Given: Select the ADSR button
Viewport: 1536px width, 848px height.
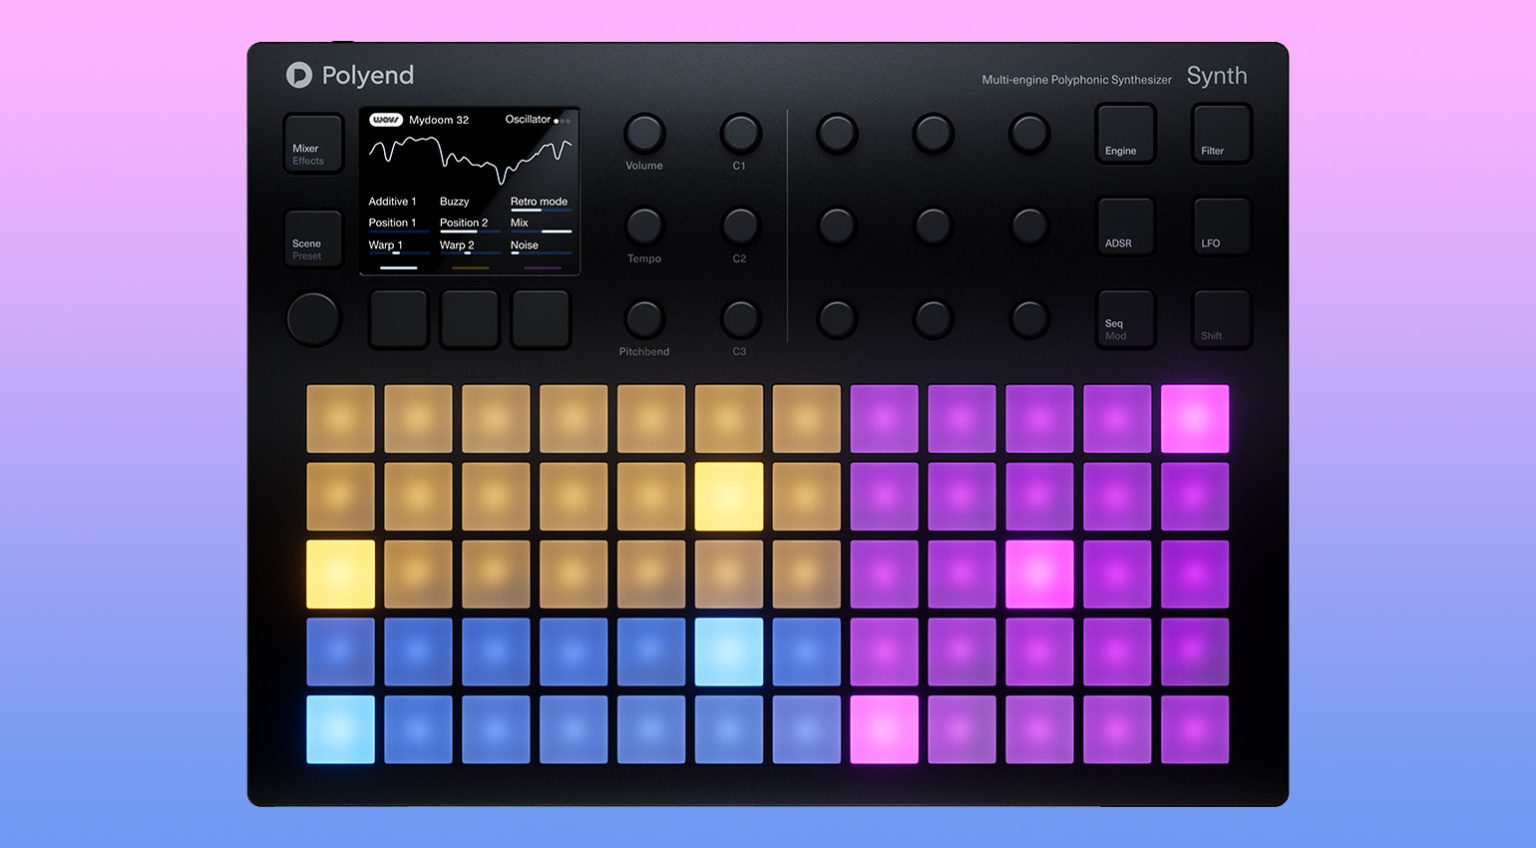Looking at the screenshot, I should pos(1125,226).
